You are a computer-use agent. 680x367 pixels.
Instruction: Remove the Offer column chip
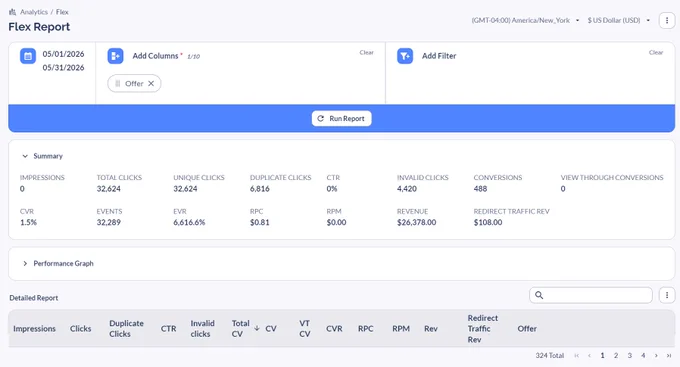coord(151,84)
